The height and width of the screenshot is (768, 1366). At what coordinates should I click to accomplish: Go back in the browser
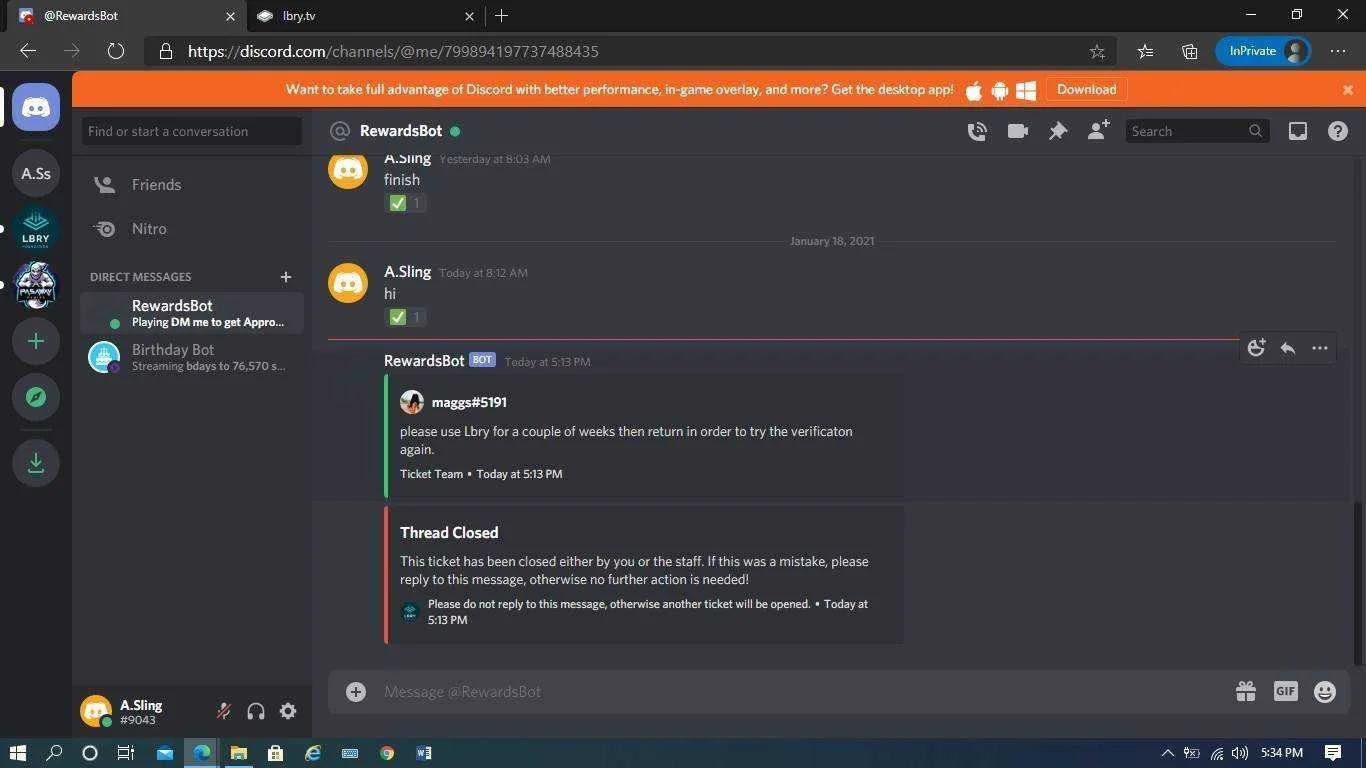coord(28,51)
